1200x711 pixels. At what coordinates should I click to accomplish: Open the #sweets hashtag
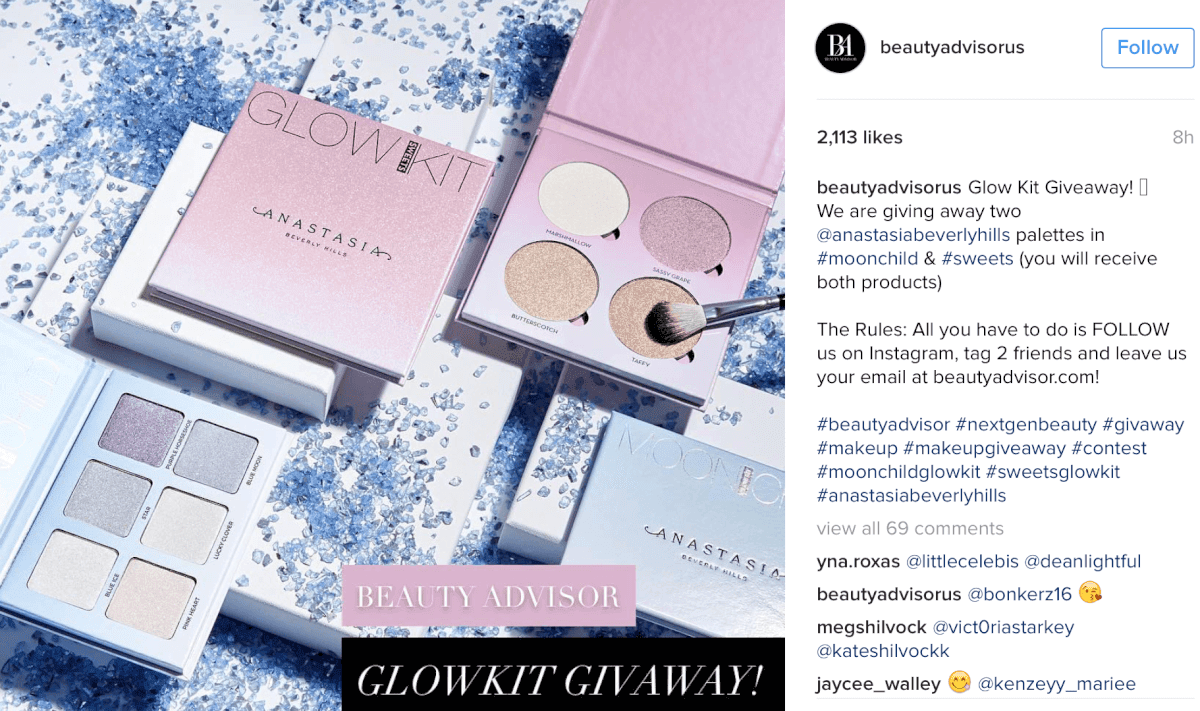977,259
